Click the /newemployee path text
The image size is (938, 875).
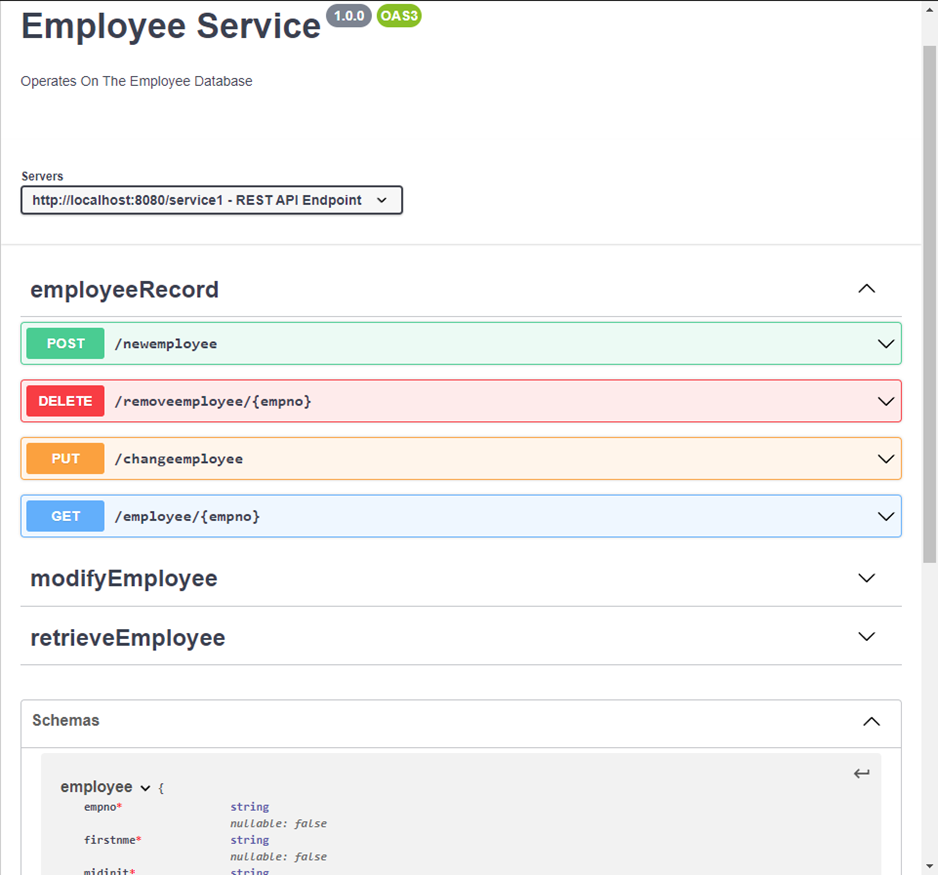pyautogui.click(x=166, y=344)
